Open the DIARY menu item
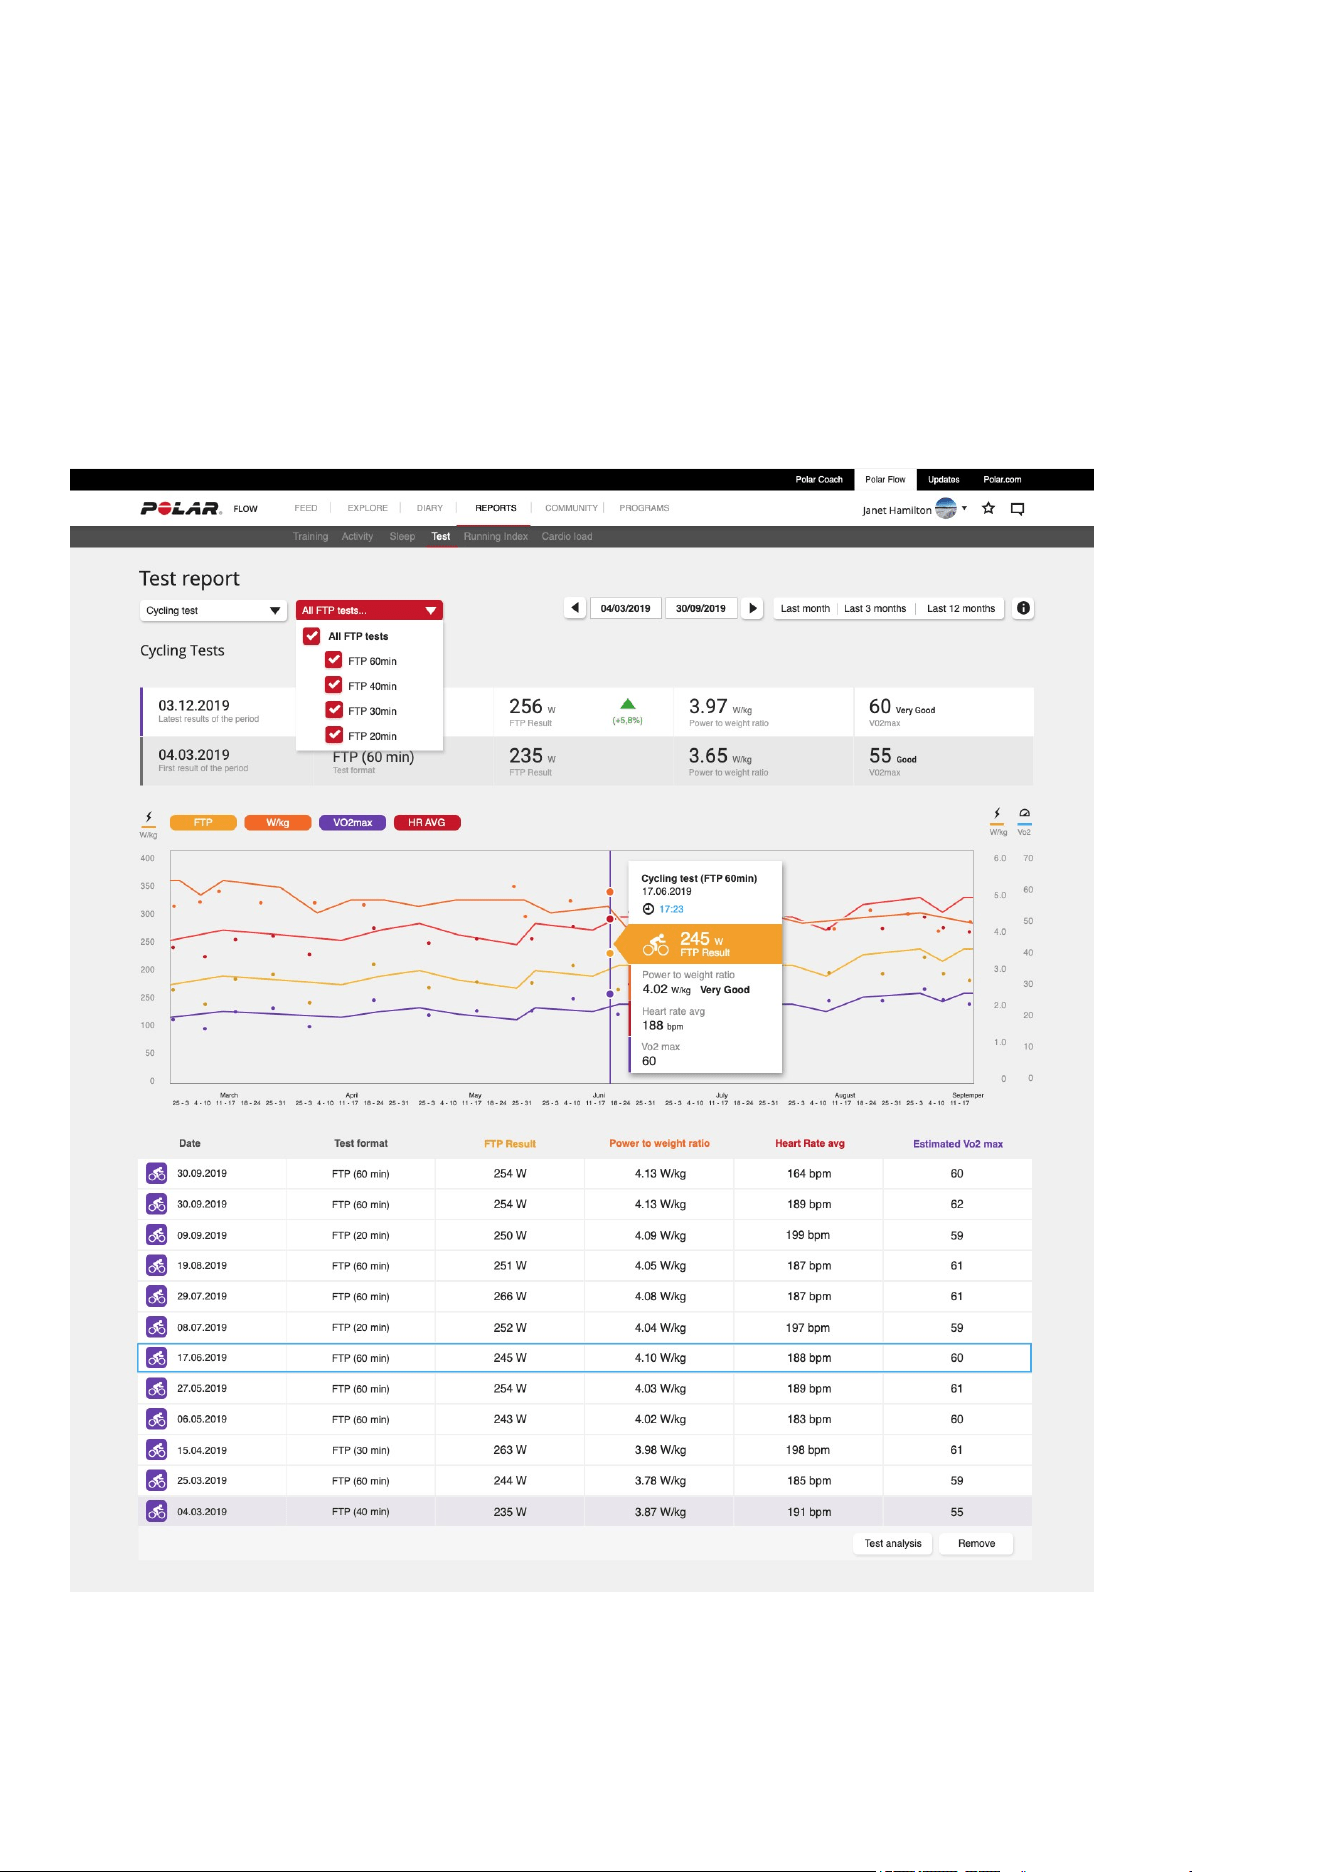Screen dimensions: 1324x1872 tap(430, 508)
